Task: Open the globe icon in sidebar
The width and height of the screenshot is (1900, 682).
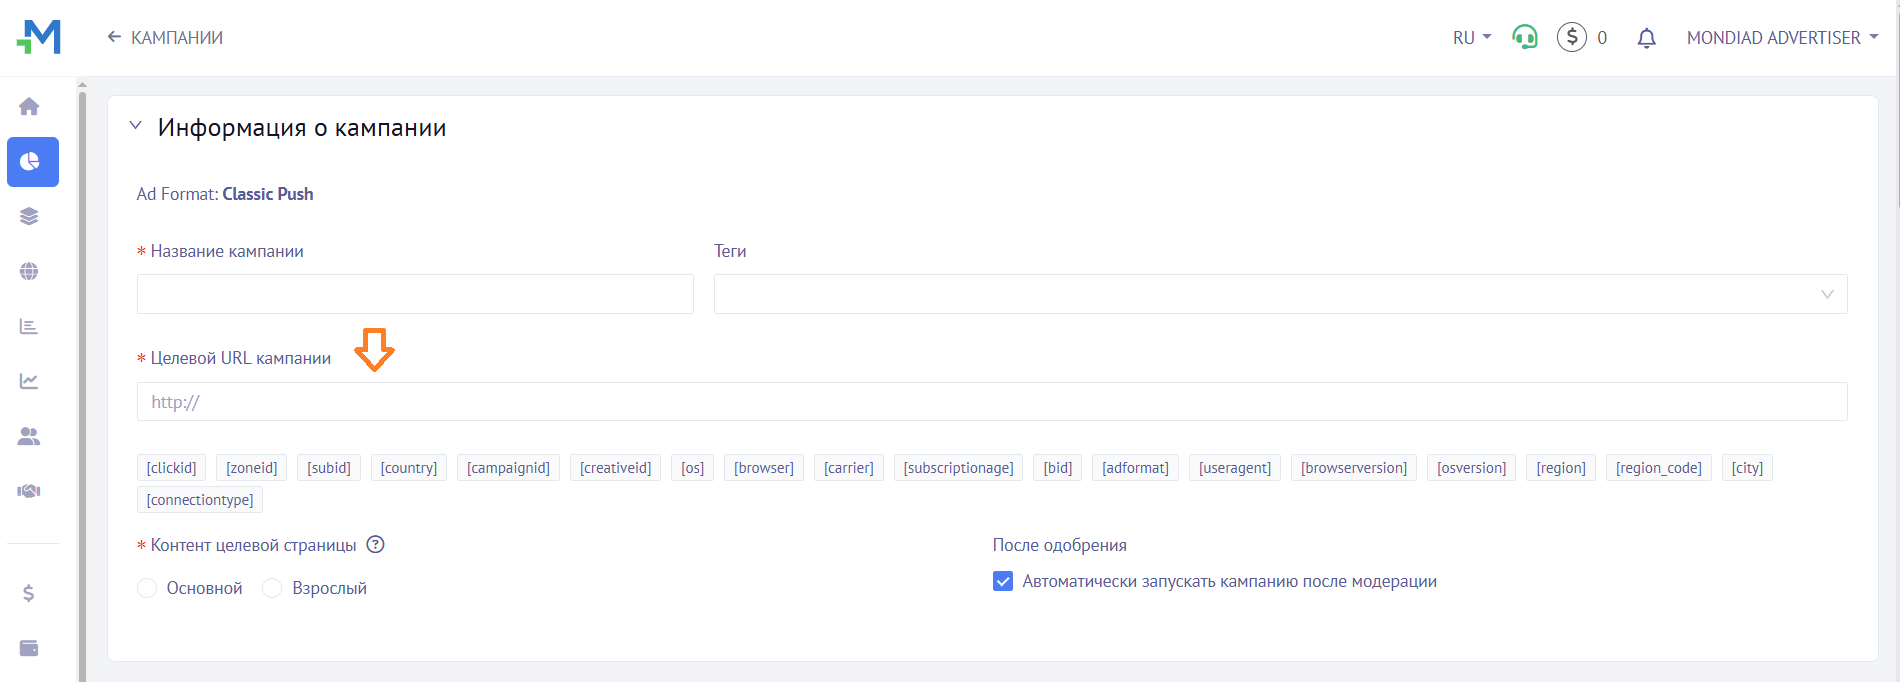Action: 29,271
